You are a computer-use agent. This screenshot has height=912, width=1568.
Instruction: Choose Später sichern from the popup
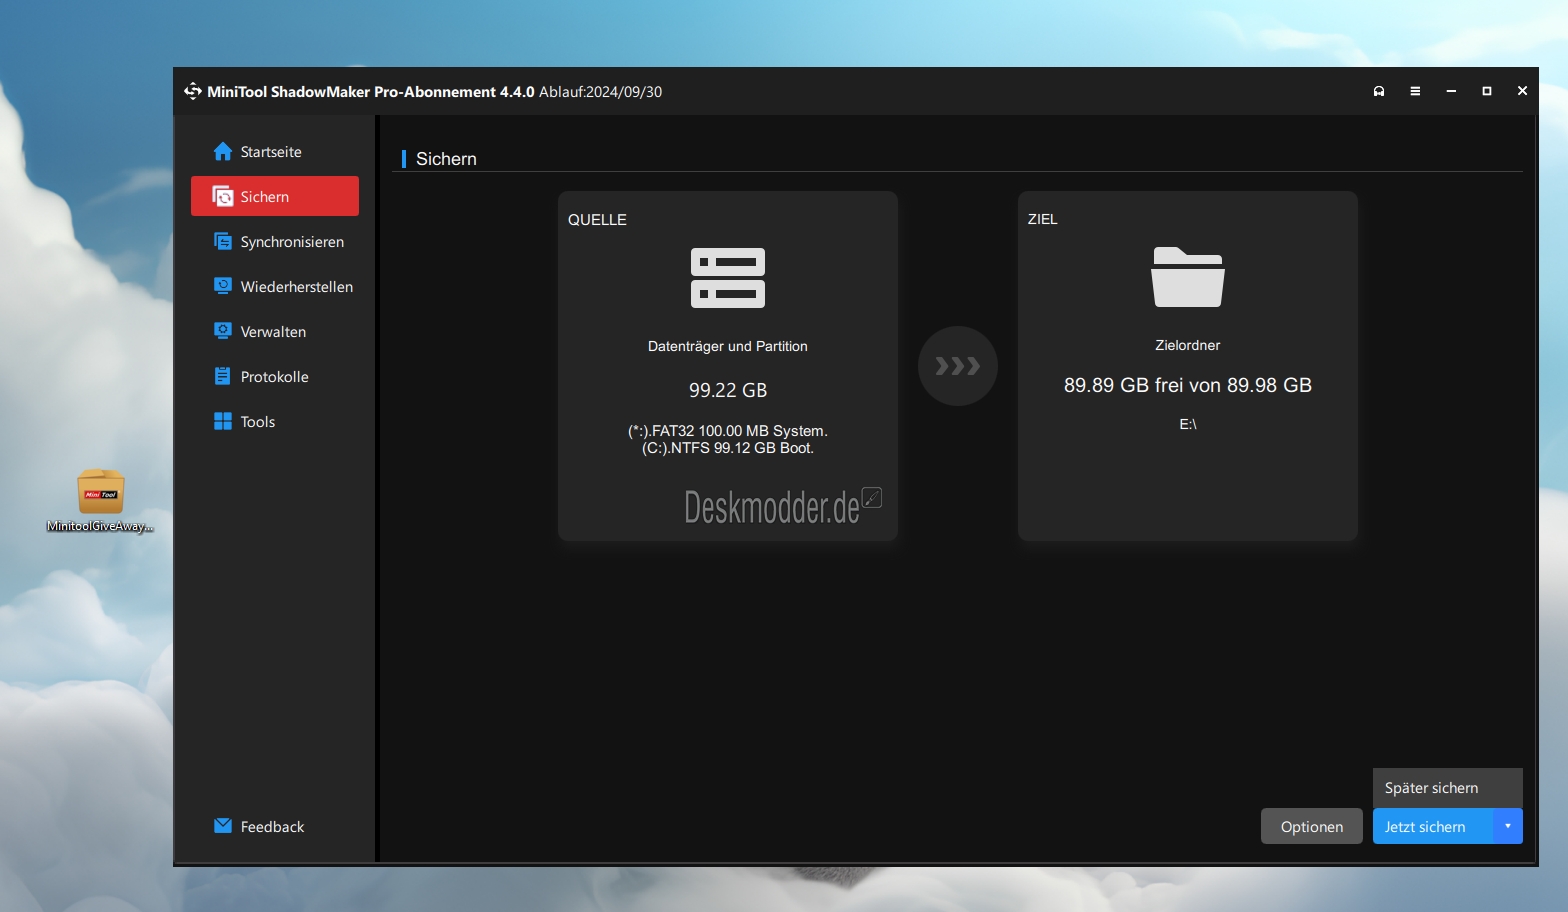(1448, 788)
